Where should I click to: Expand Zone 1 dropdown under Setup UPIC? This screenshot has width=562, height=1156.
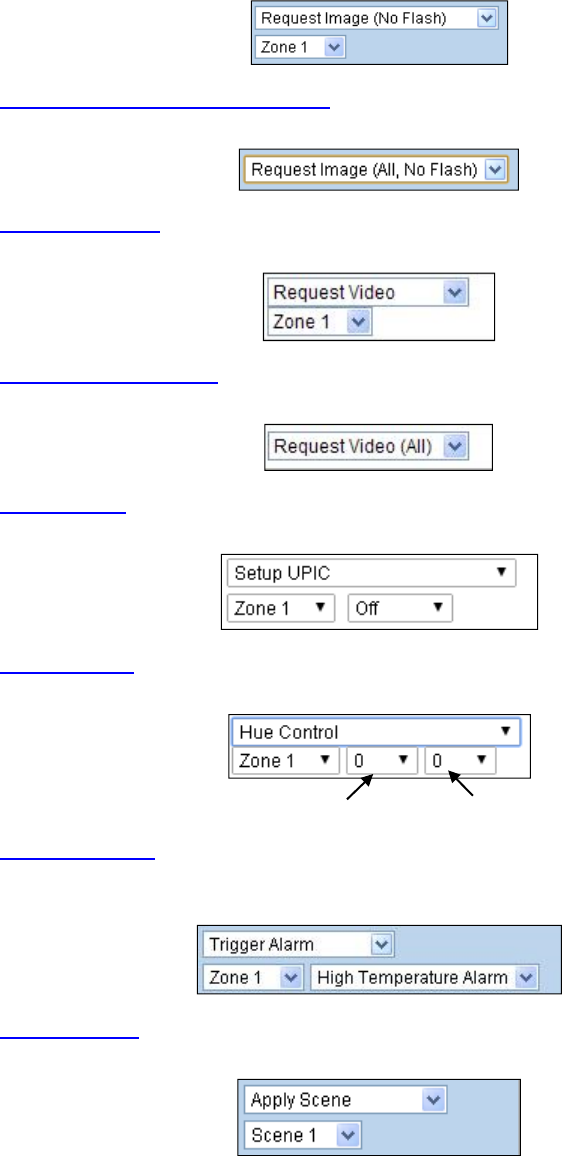point(282,609)
